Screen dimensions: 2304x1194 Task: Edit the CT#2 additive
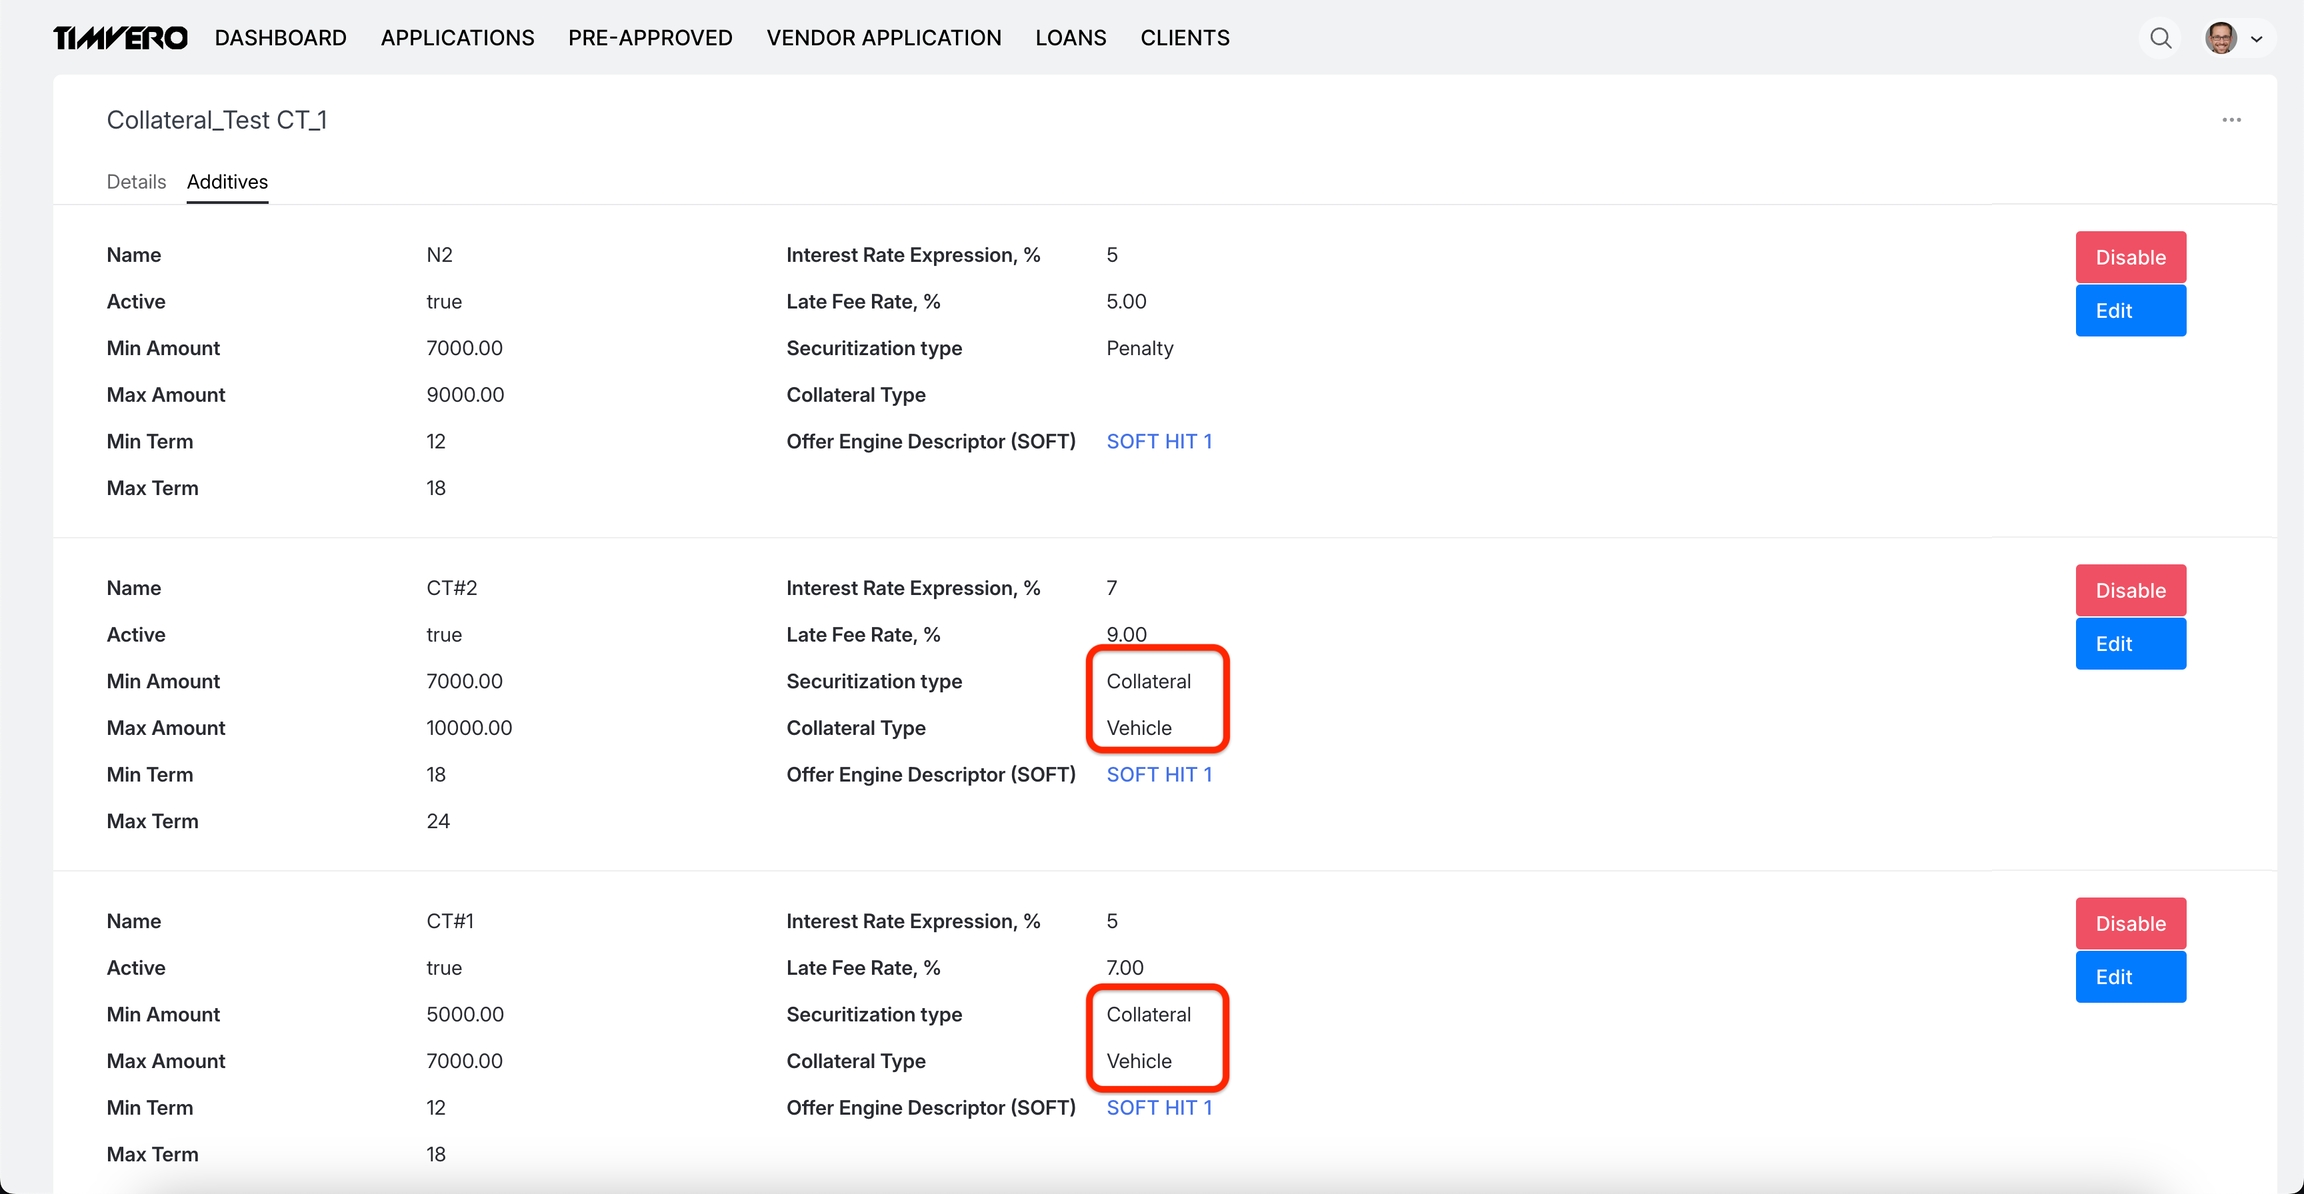(x=2130, y=644)
